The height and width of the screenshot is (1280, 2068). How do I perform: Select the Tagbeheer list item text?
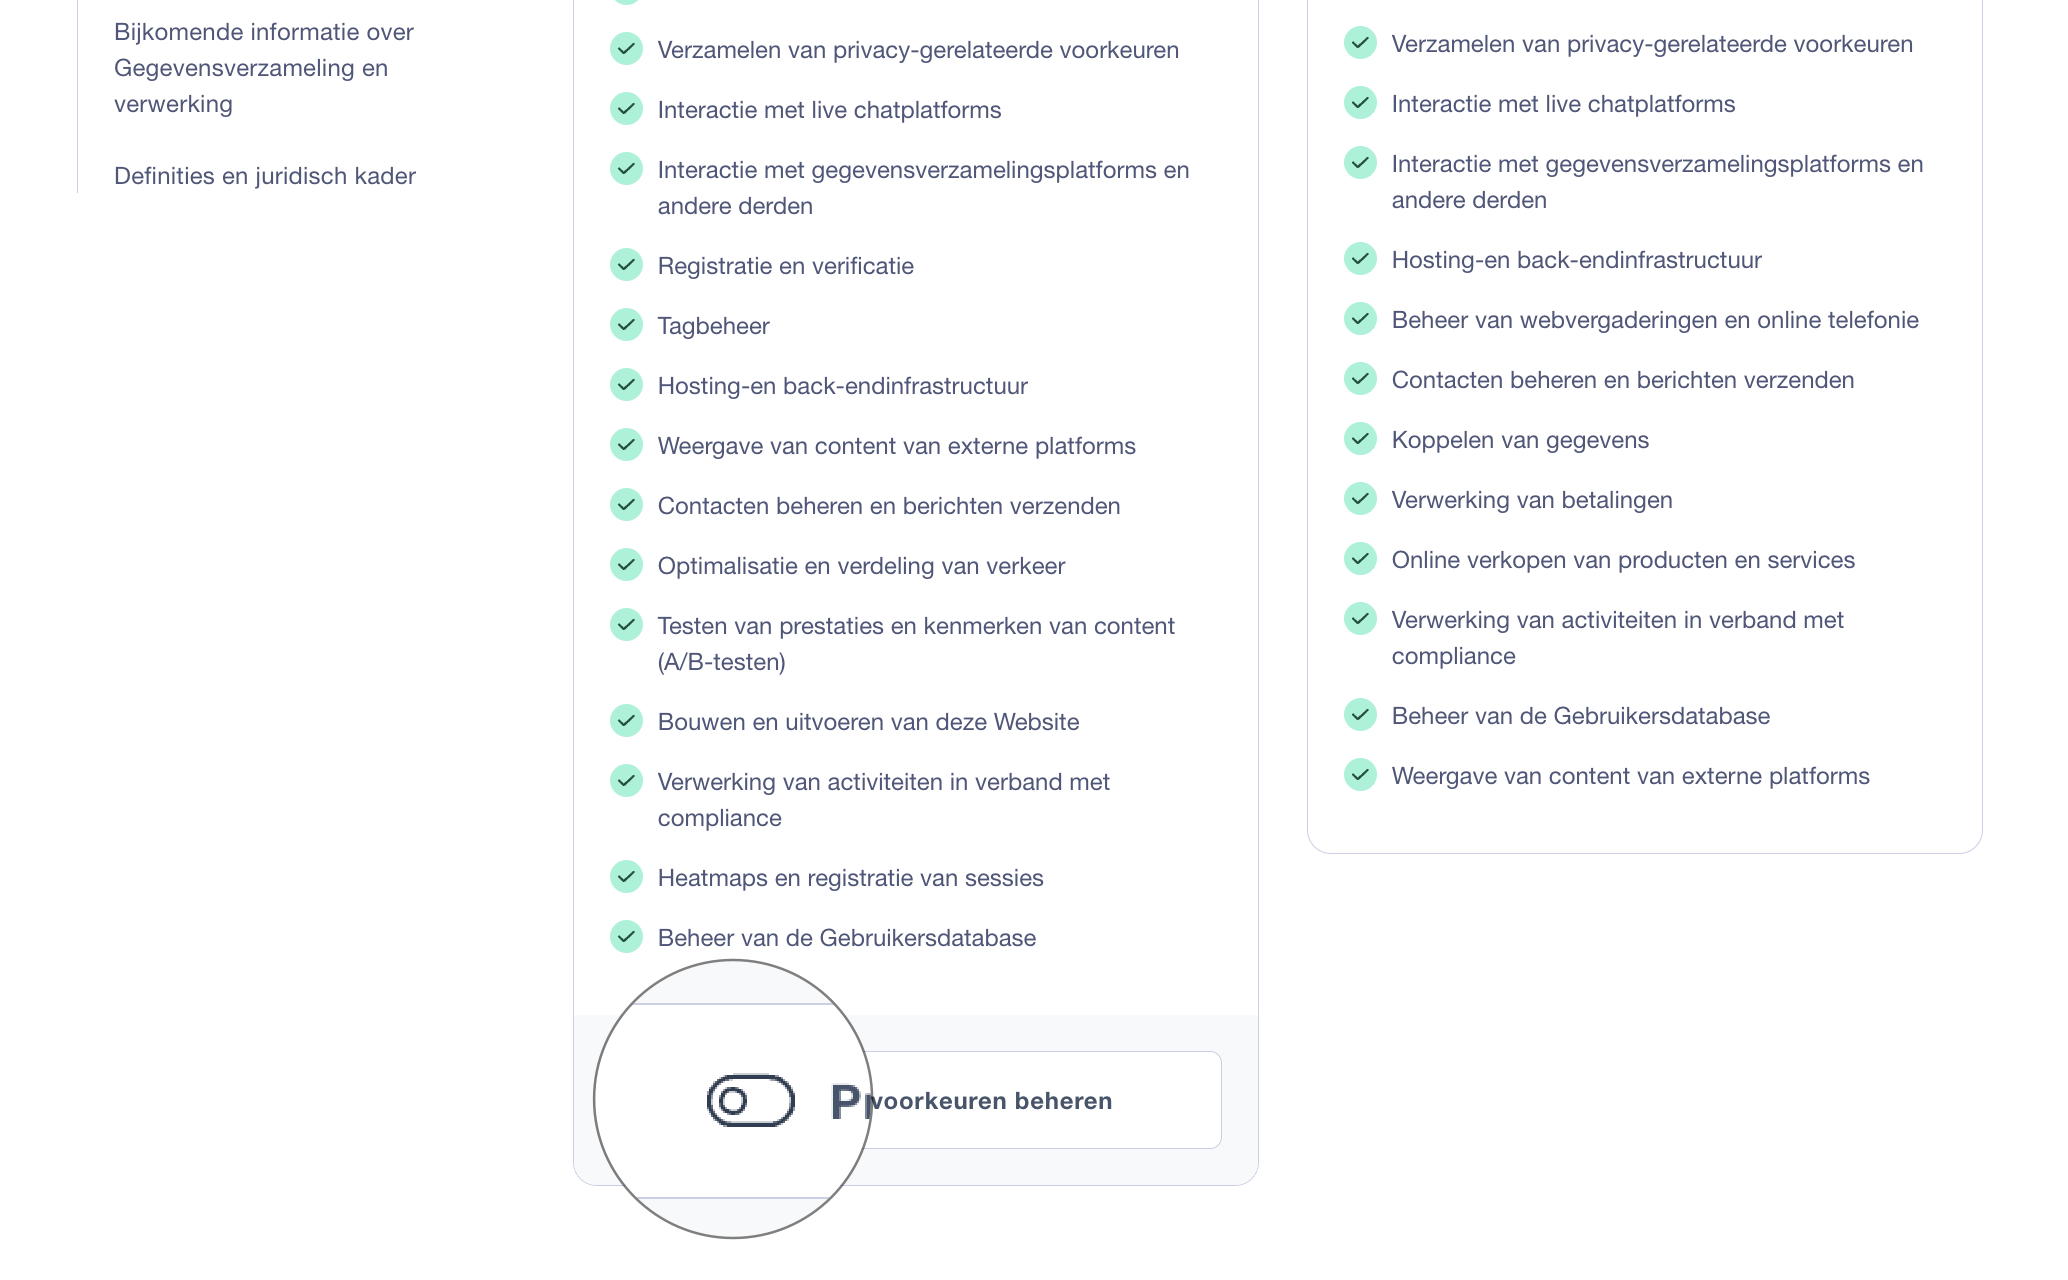713,326
